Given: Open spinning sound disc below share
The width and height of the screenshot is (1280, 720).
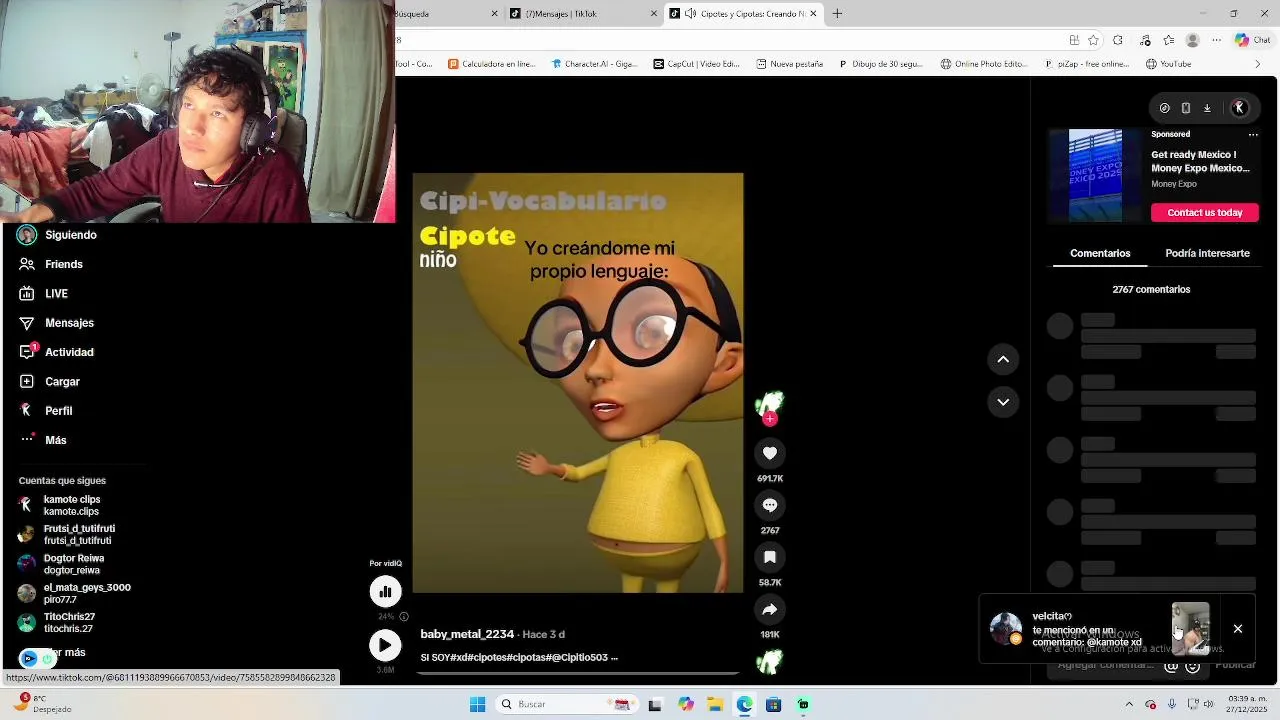Looking at the screenshot, I should click(x=769, y=661).
